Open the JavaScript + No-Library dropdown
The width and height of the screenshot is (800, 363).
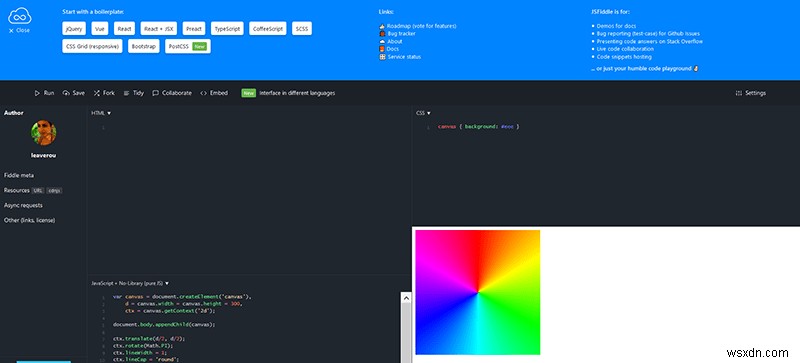coord(130,282)
